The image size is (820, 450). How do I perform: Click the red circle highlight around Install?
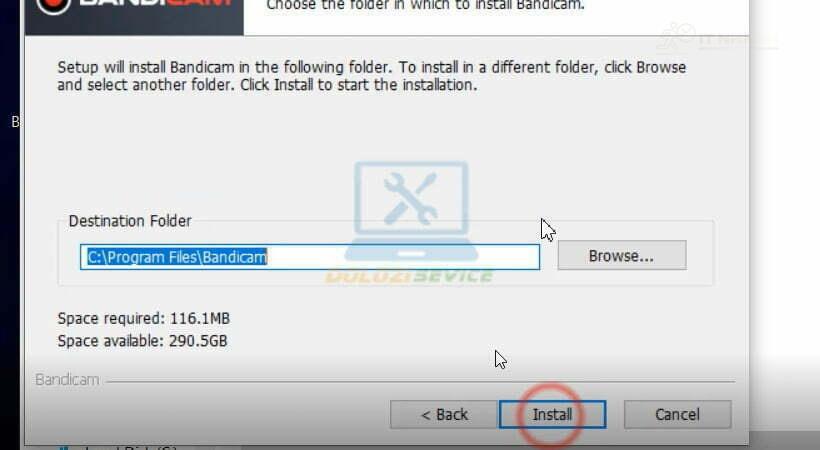click(550, 414)
